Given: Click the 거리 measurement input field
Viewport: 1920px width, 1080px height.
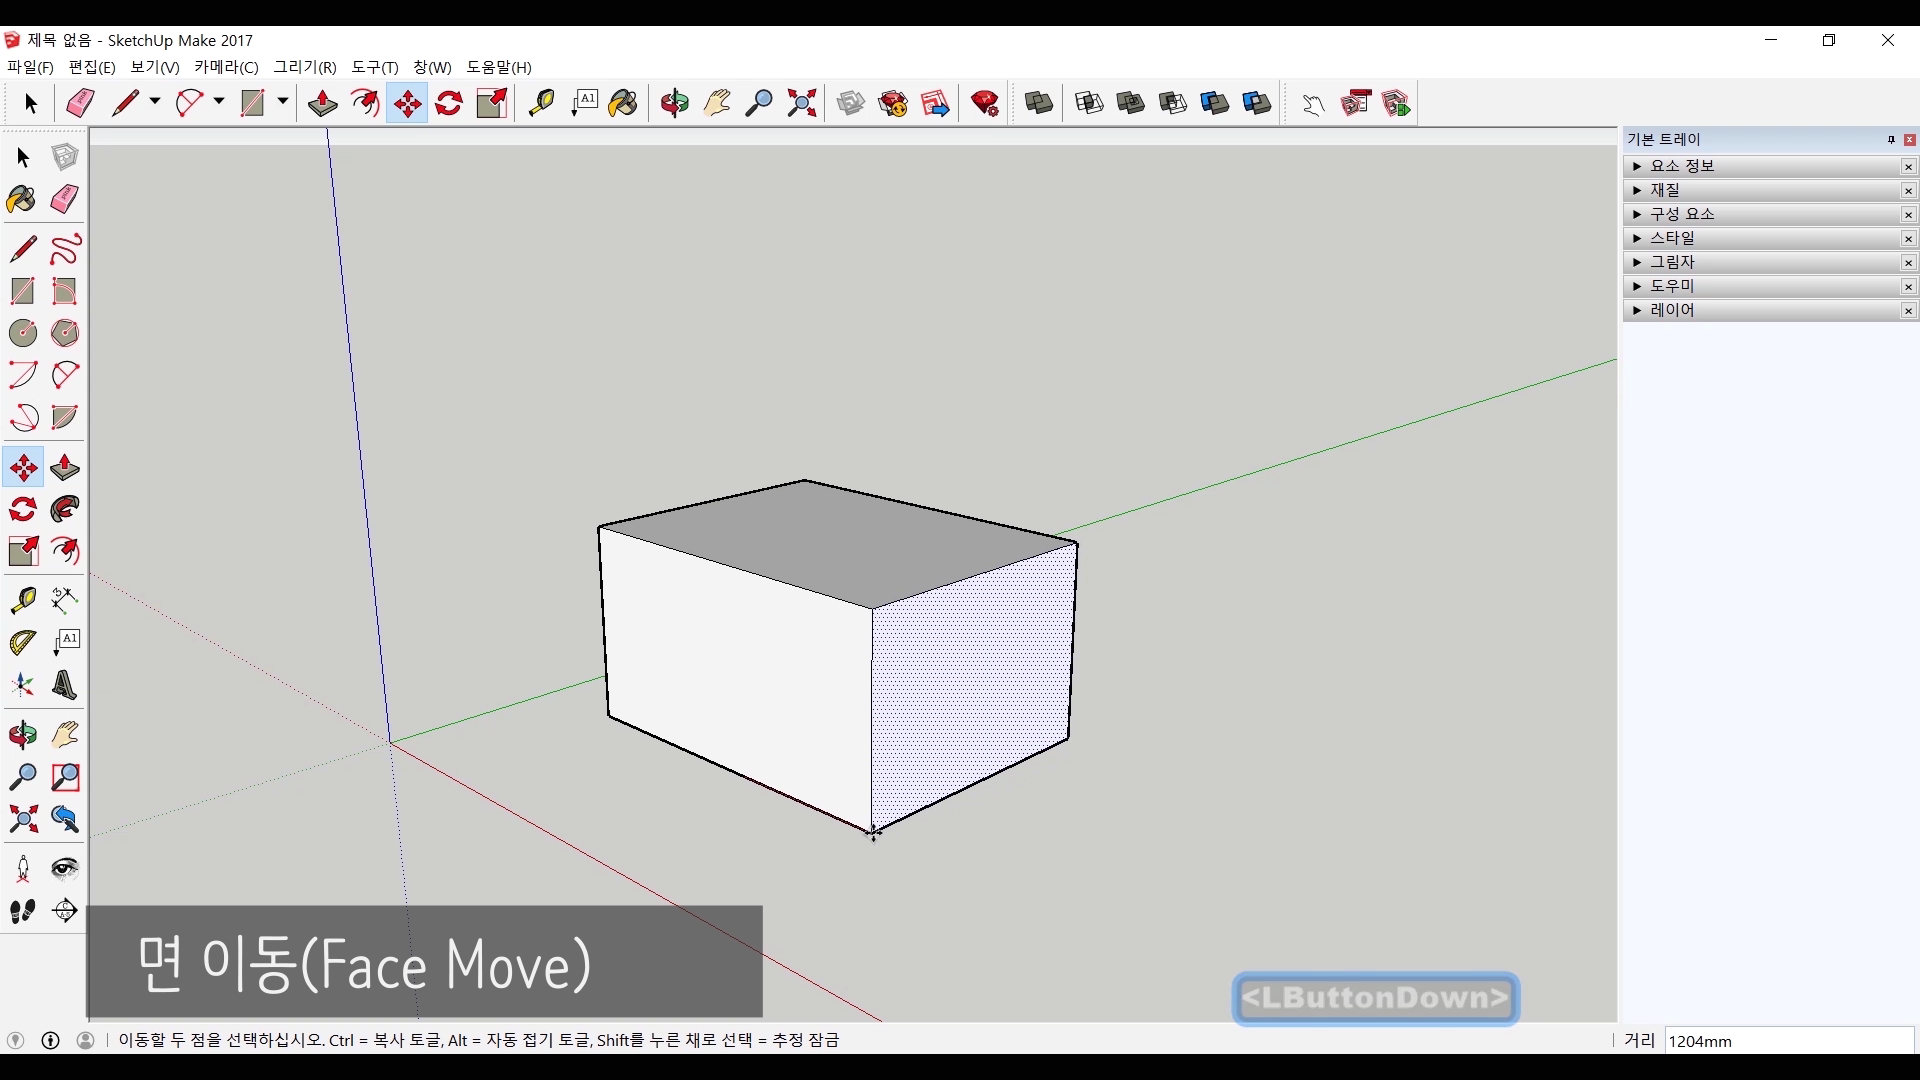Looking at the screenshot, I should pos(1788,1041).
